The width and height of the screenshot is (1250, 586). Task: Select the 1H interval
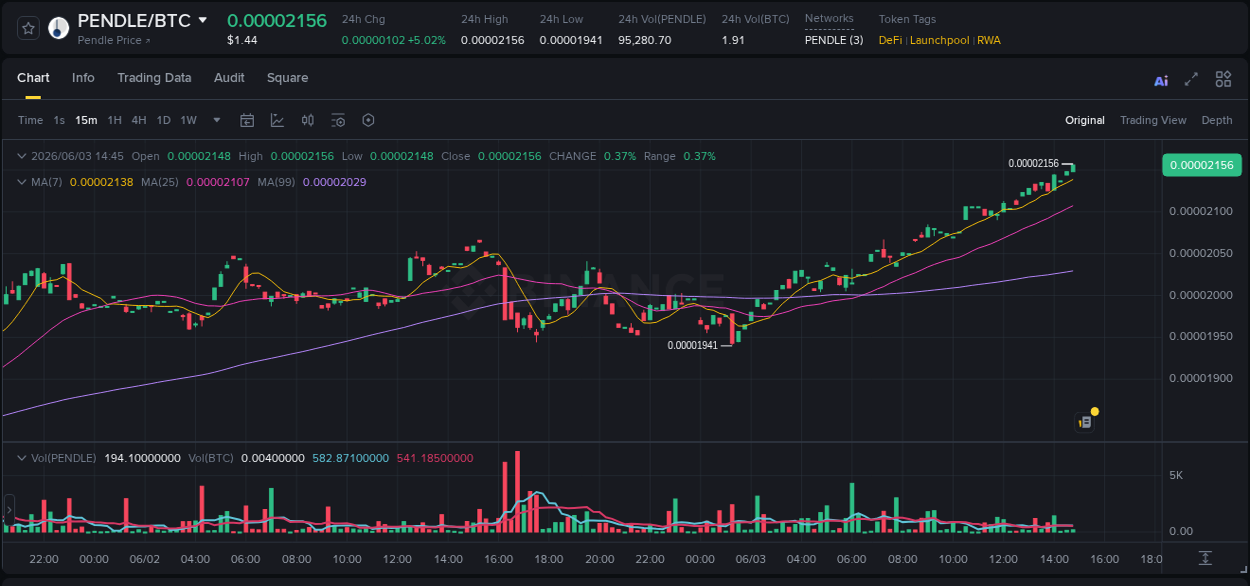(114, 120)
